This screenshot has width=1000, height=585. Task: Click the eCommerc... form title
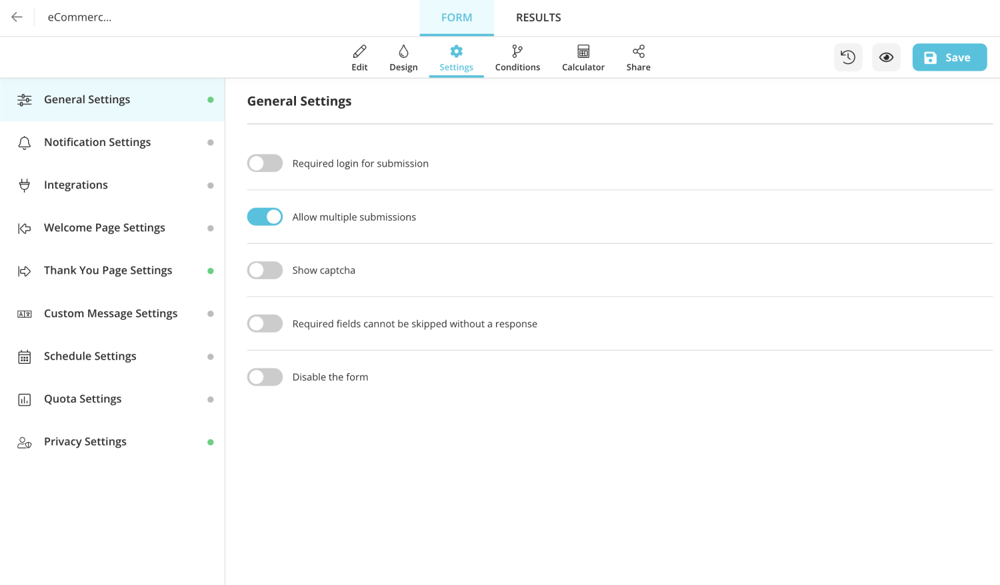pyautogui.click(x=80, y=17)
